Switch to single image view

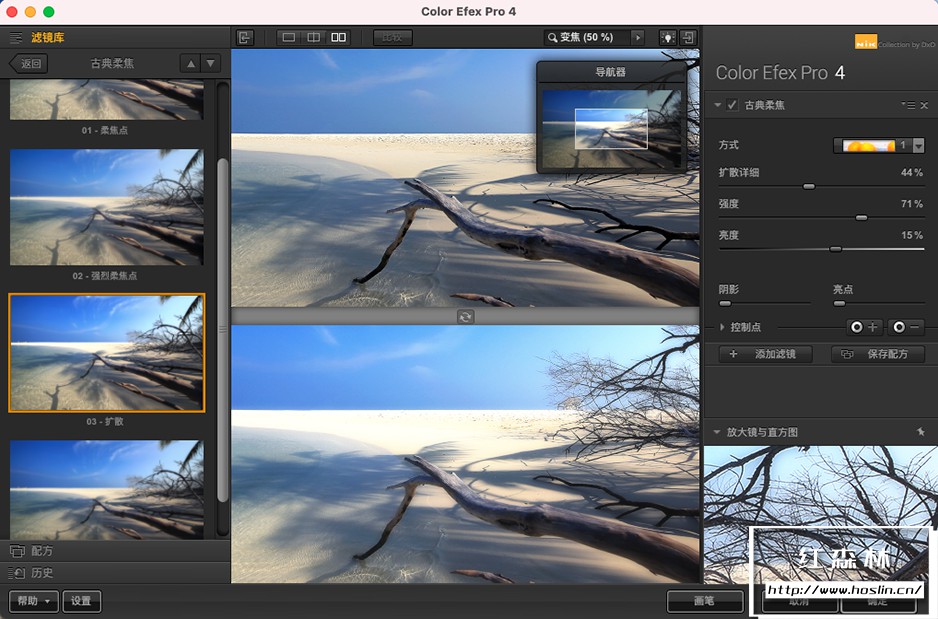pyautogui.click(x=289, y=38)
